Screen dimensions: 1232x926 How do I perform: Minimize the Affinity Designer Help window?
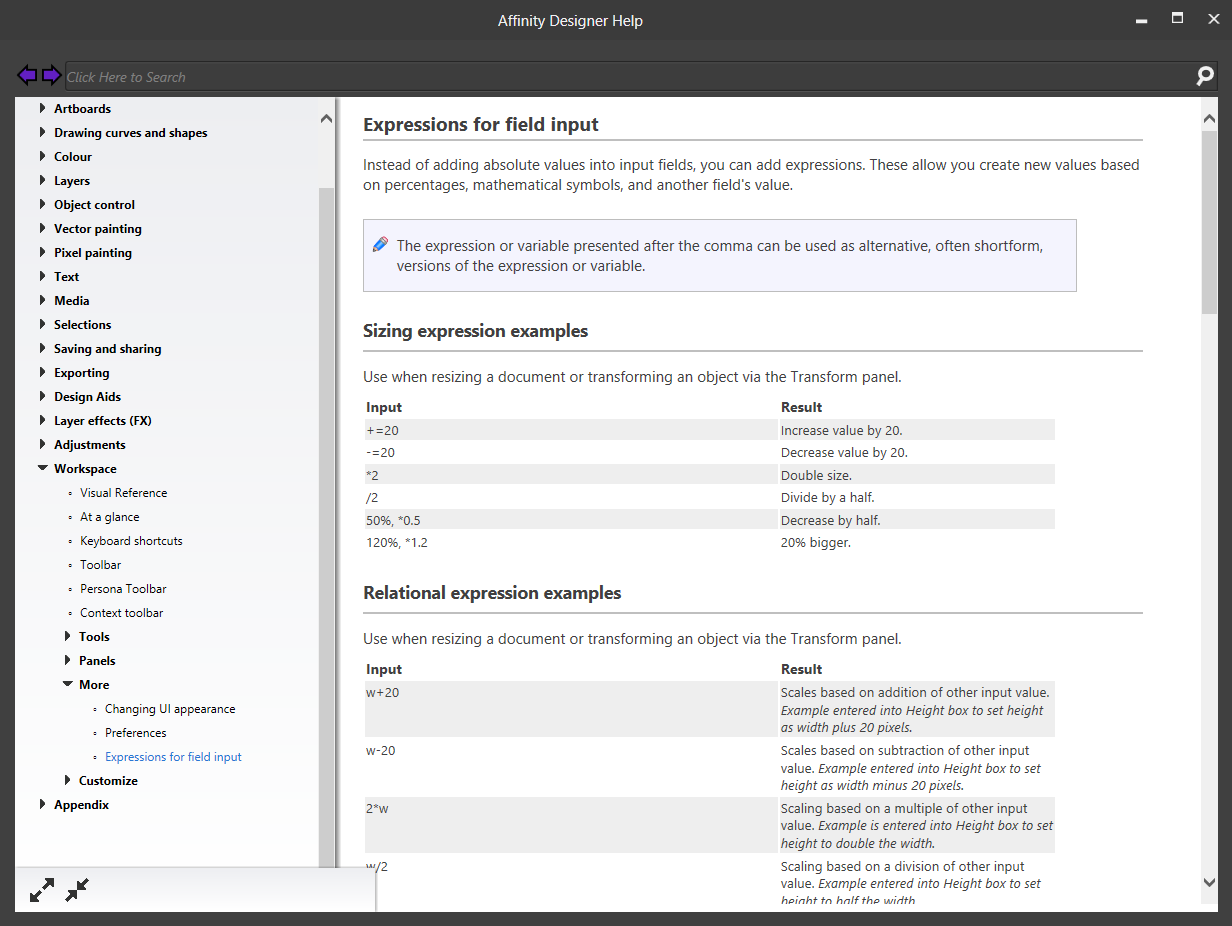[1142, 20]
